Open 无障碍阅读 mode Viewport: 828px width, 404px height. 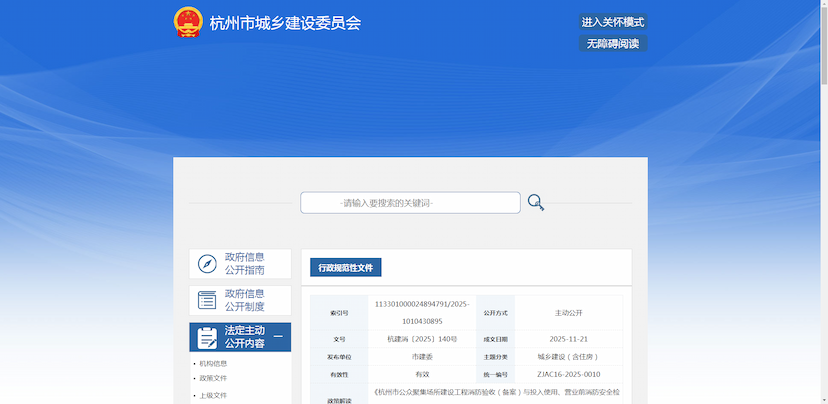(613, 43)
